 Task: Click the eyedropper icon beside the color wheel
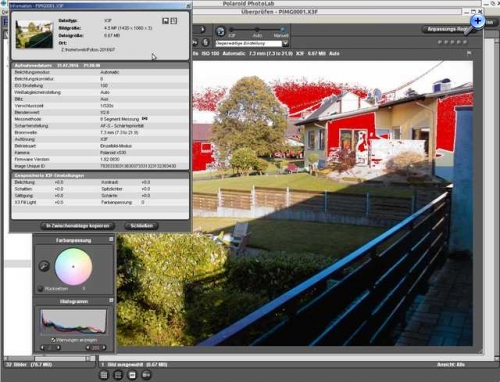pyautogui.click(x=44, y=266)
